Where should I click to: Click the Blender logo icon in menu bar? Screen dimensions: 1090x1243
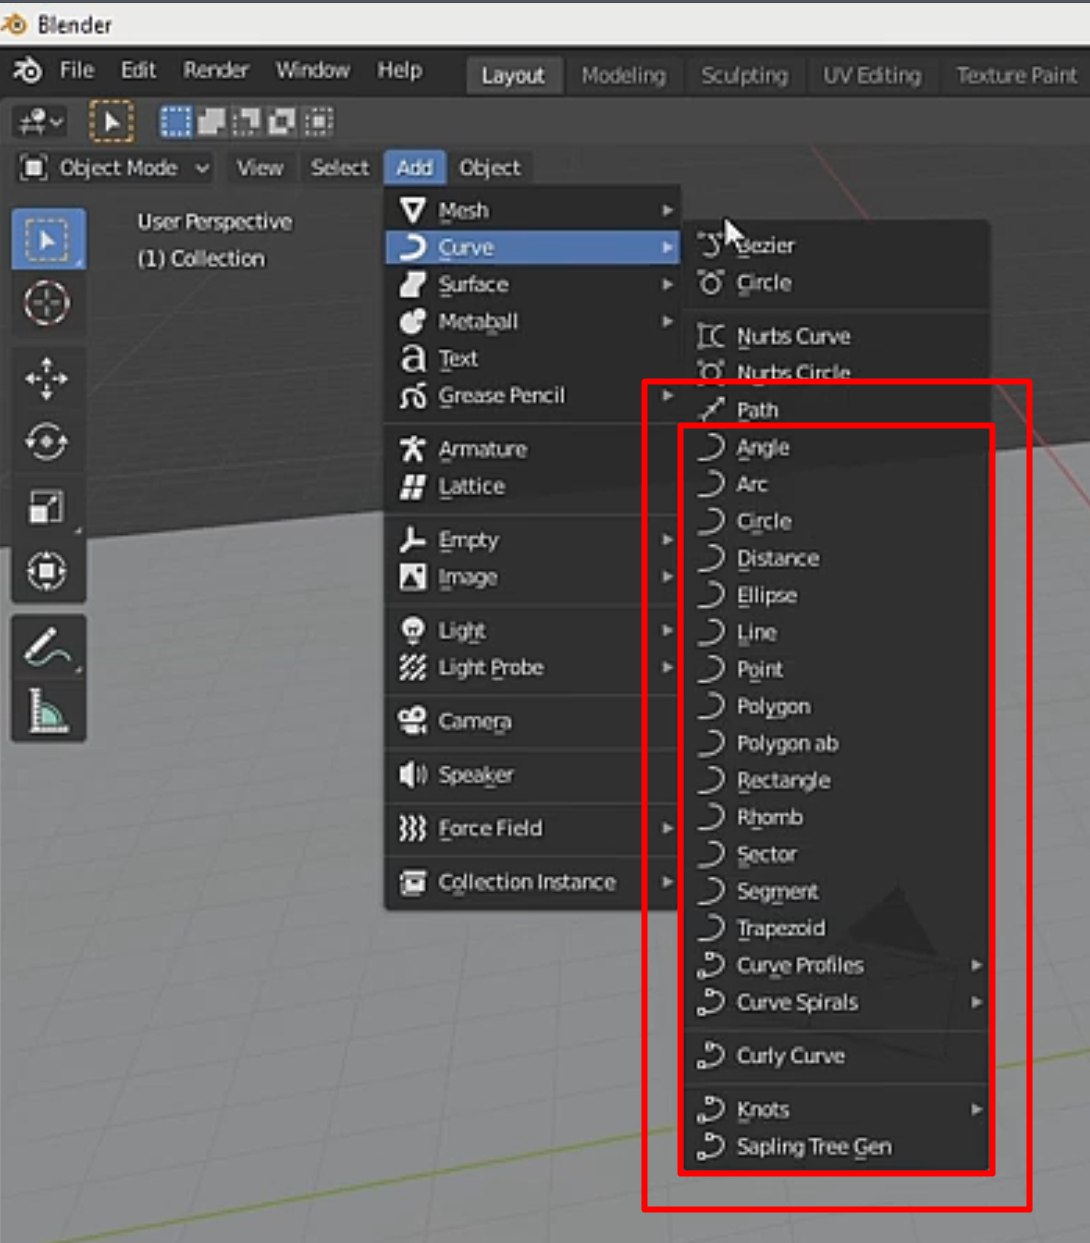tap(27, 70)
